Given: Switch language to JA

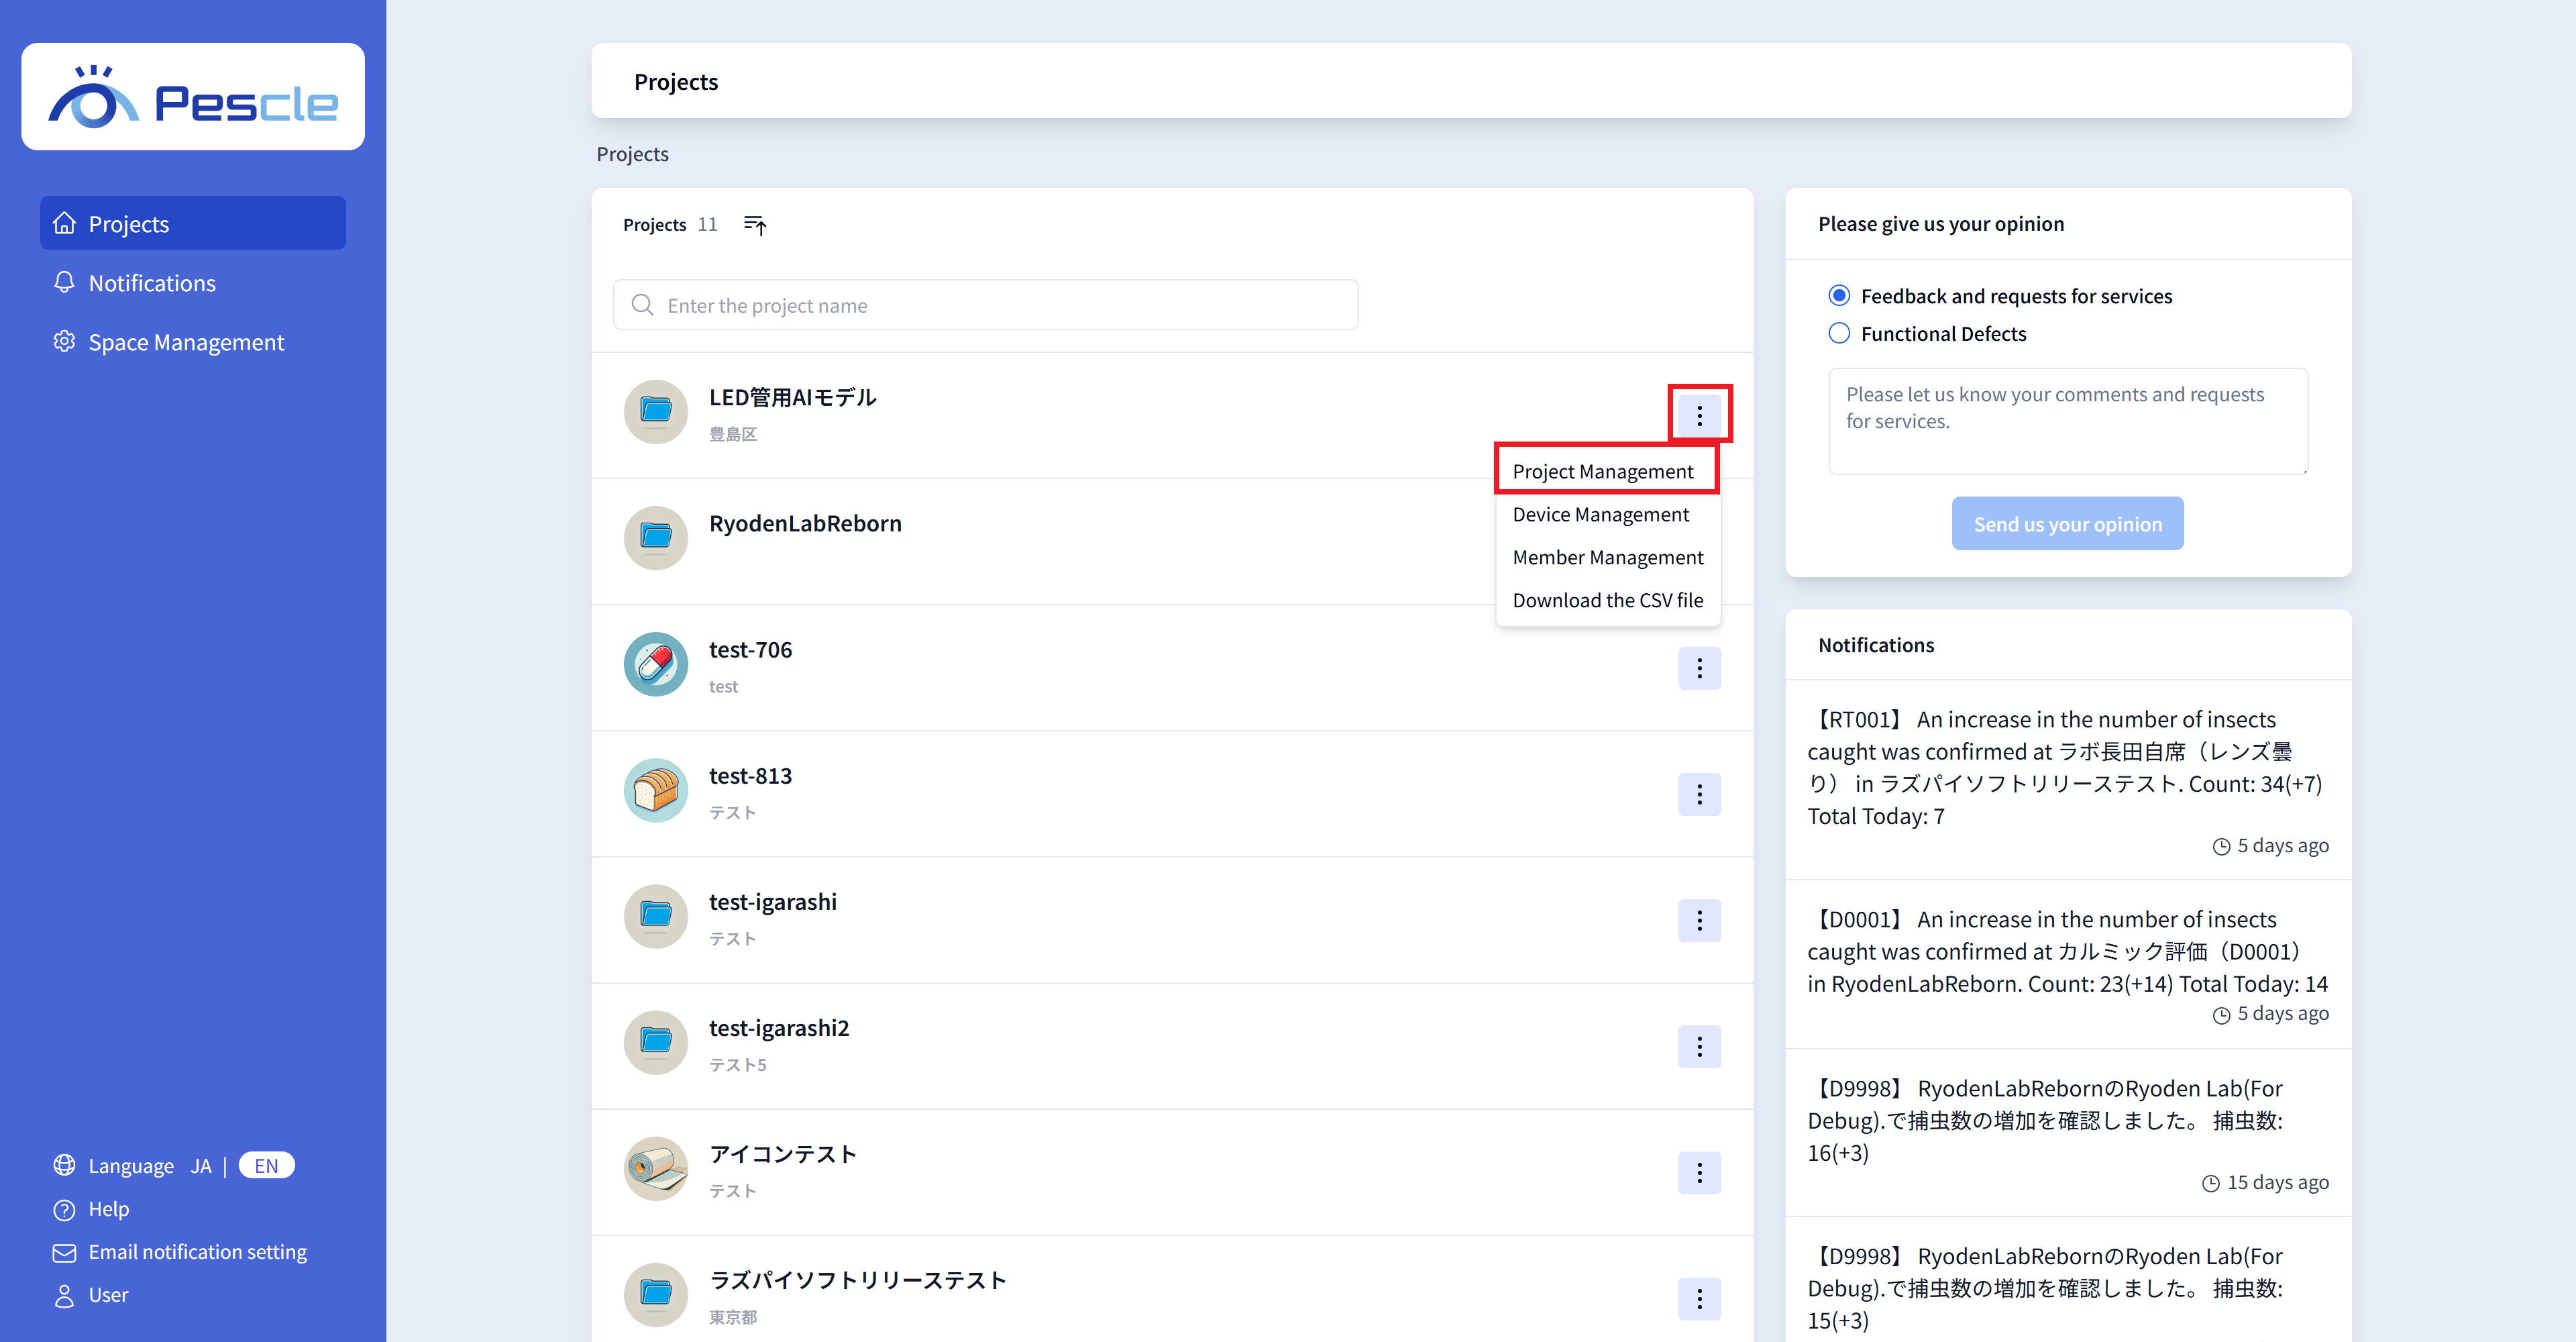Looking at the screenshot, I should pyautogui.click(x=201, y=1166).
